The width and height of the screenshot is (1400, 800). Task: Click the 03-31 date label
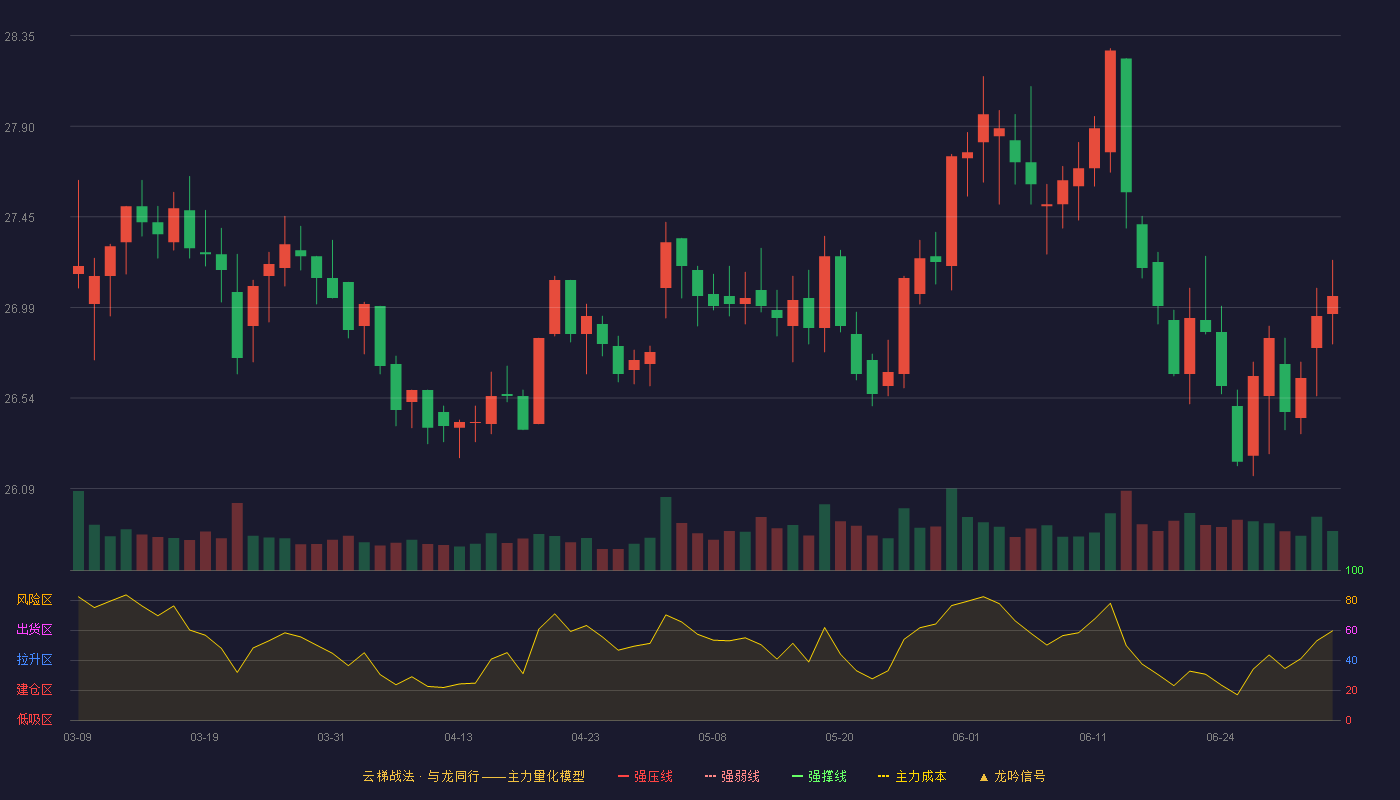click(331, 737)
